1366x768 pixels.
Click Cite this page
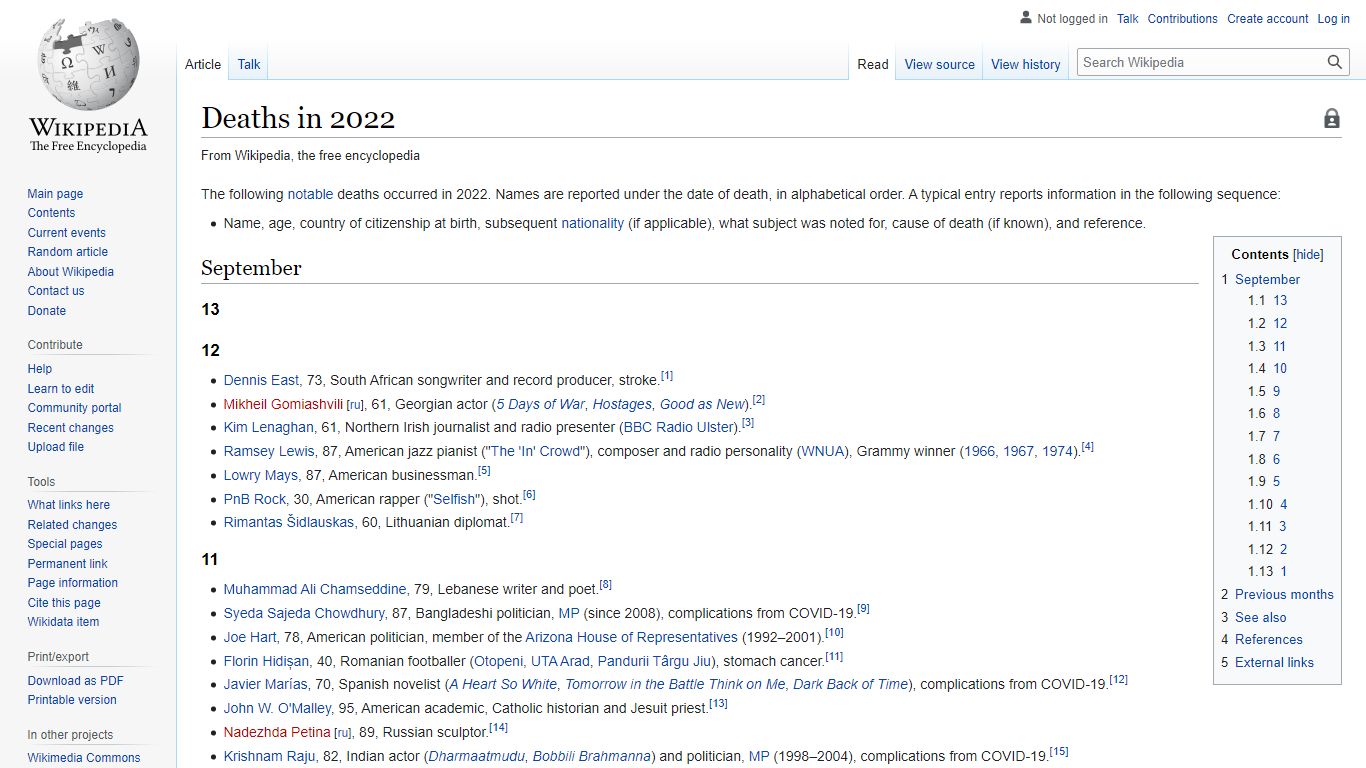tap(64, 603)
